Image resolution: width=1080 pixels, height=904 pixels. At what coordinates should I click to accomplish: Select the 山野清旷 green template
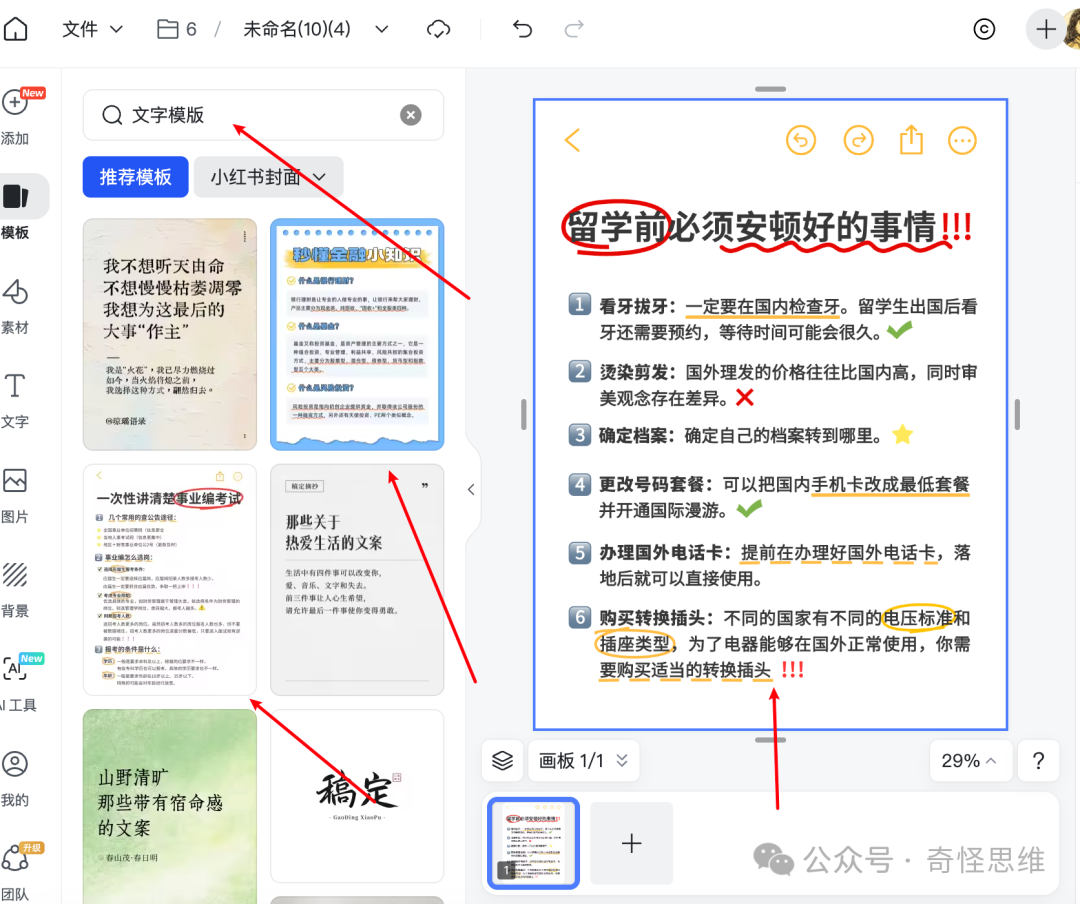tap(169, 806)
